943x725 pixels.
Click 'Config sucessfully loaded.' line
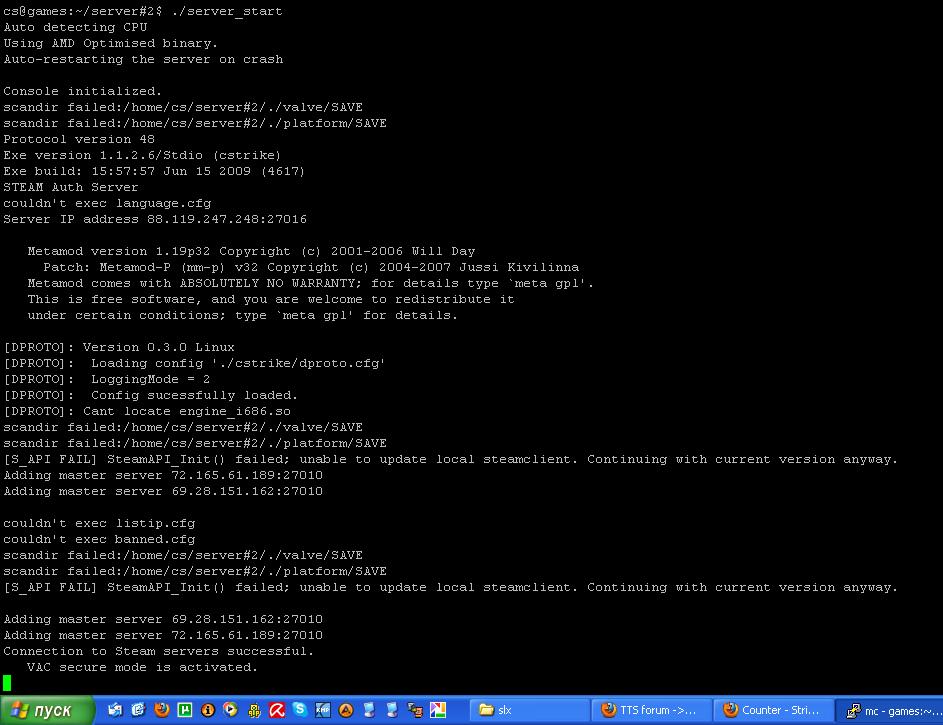(x=150, y=395)
